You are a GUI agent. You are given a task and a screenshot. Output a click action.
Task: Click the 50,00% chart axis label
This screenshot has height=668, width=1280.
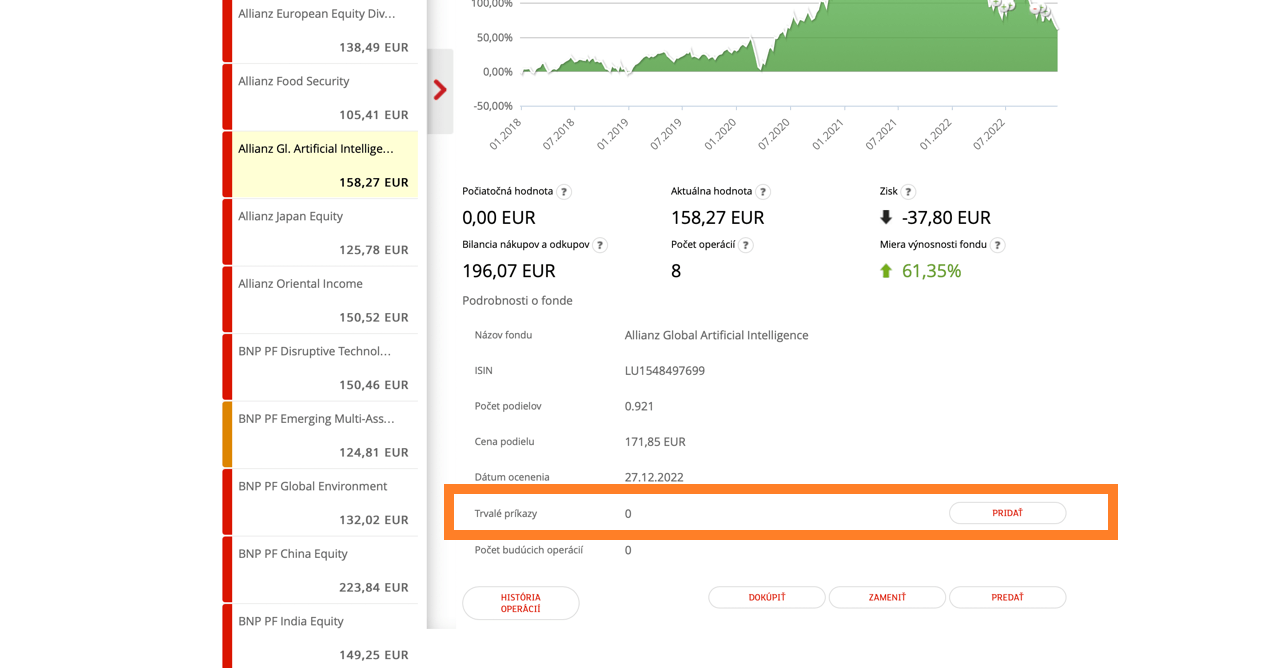[x=495, y=38]
